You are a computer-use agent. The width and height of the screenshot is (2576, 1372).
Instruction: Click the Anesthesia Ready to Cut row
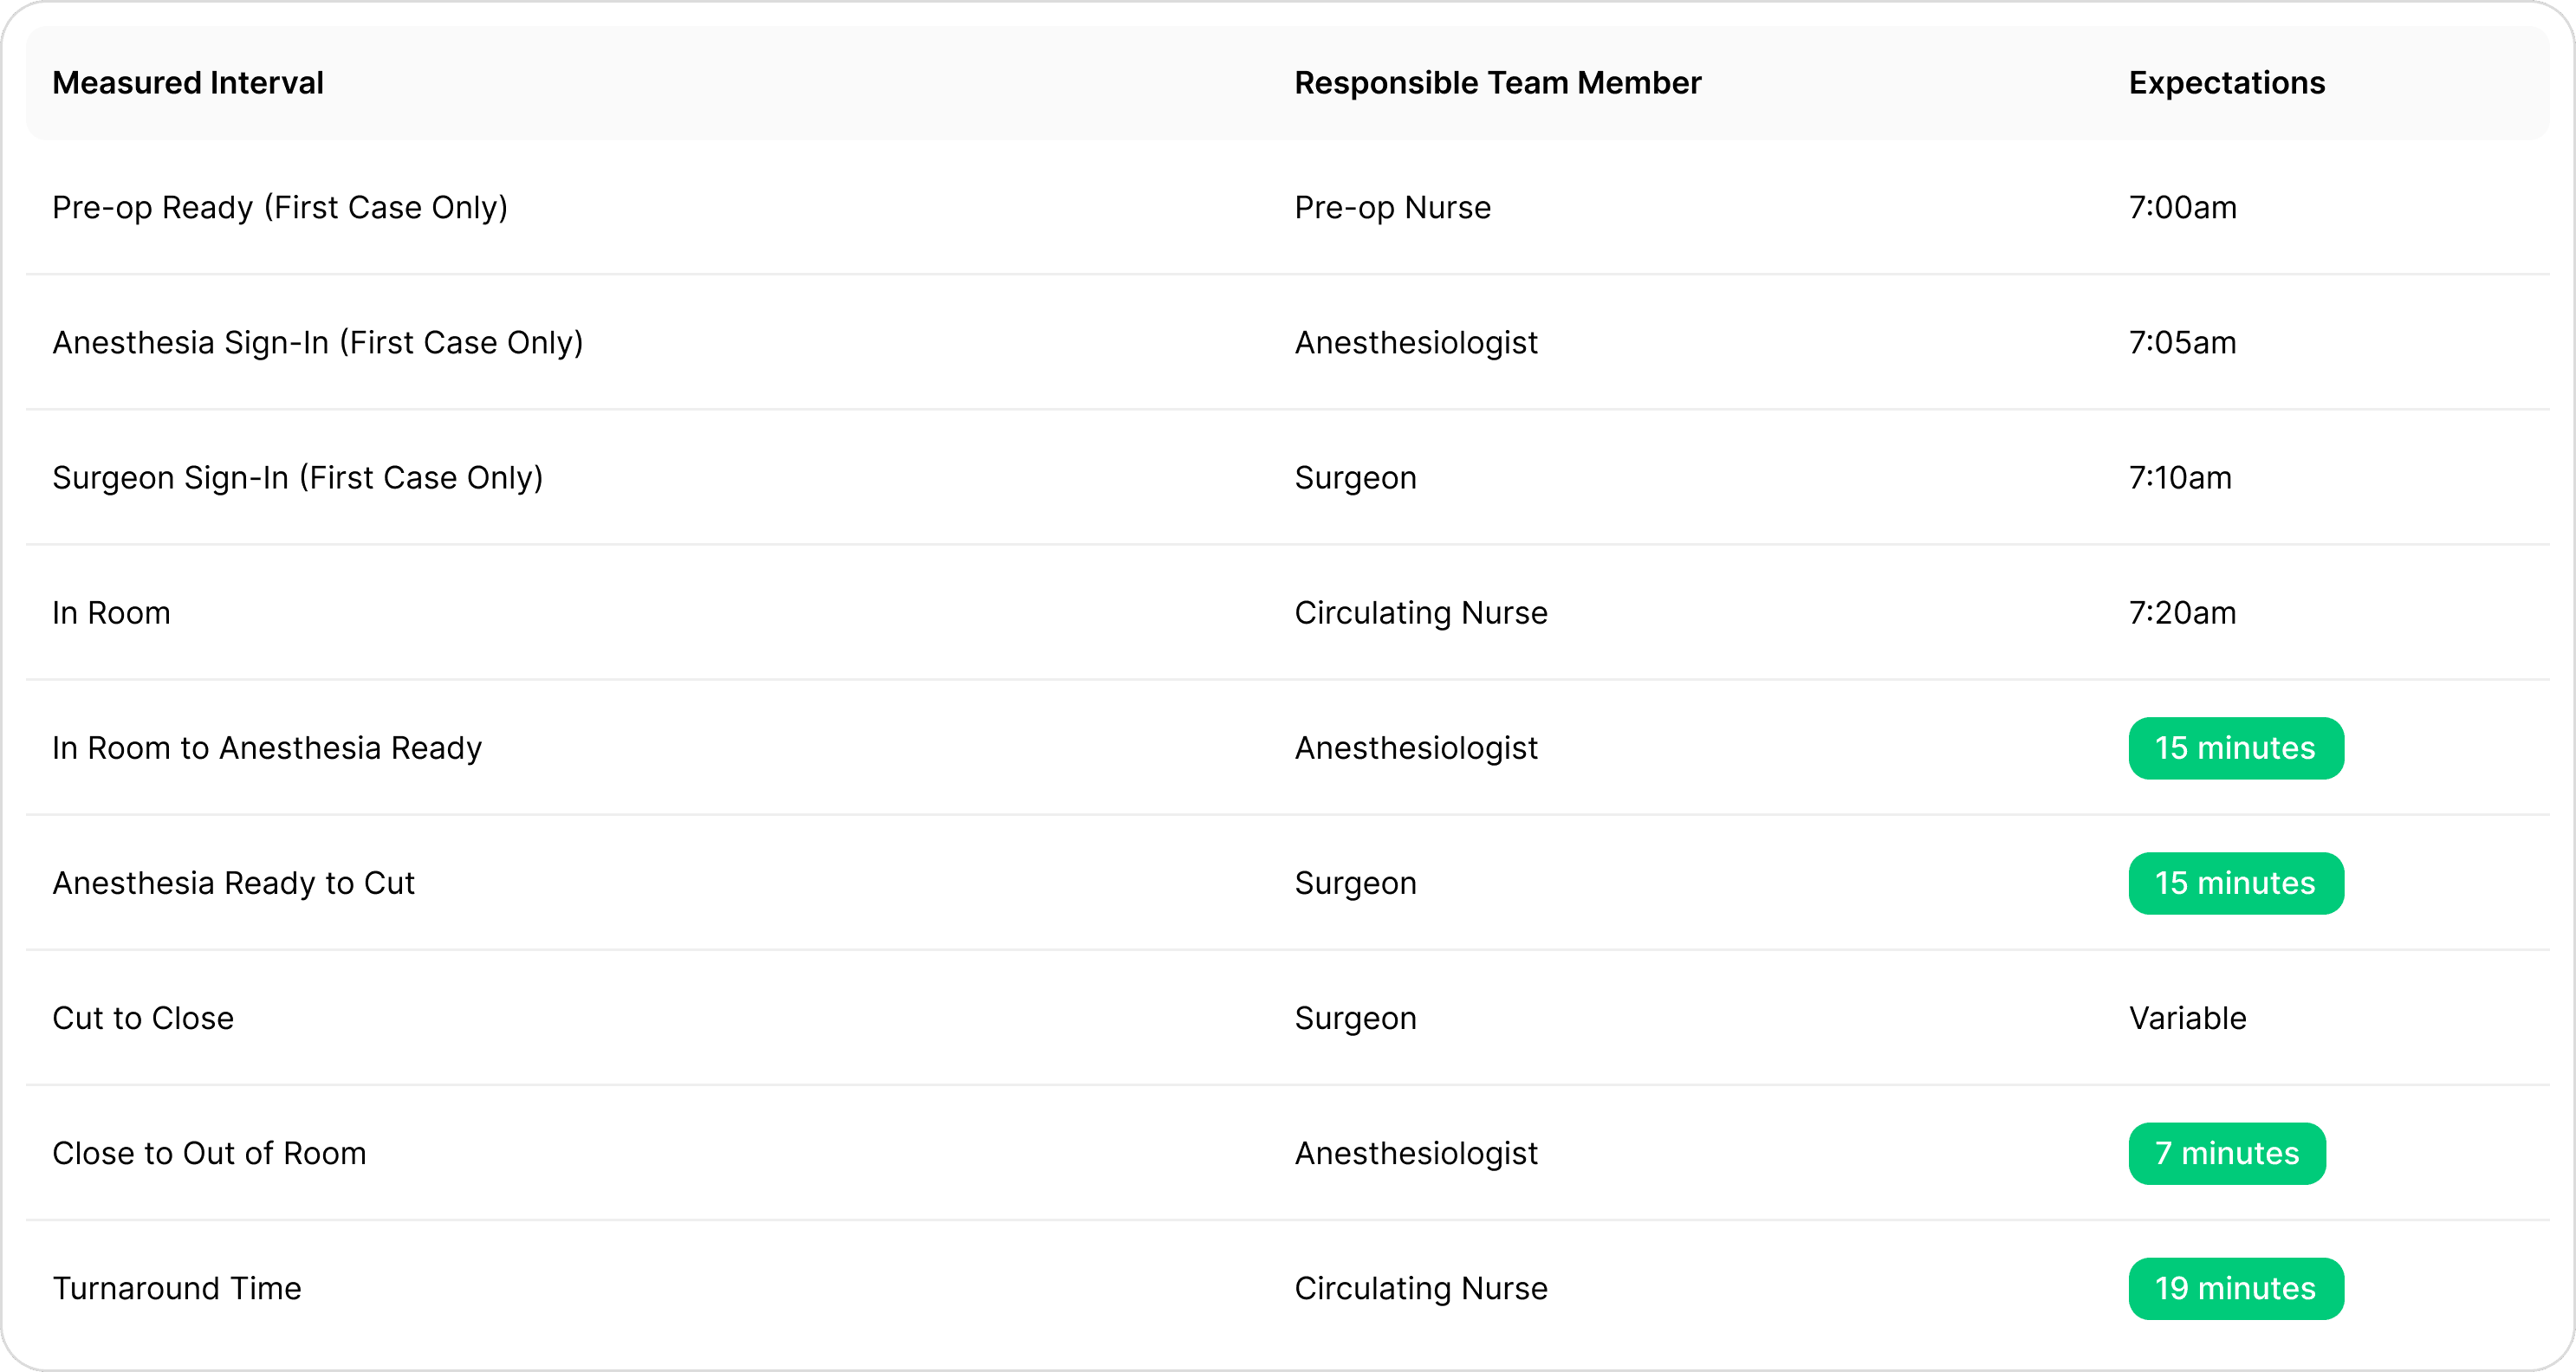(233, 883)
